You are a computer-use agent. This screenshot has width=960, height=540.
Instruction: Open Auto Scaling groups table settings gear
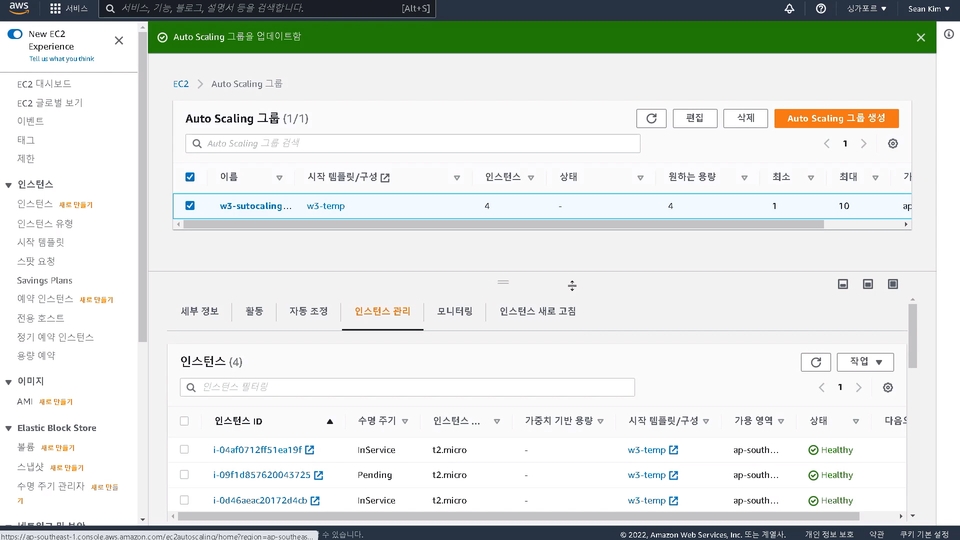point(893,143)
